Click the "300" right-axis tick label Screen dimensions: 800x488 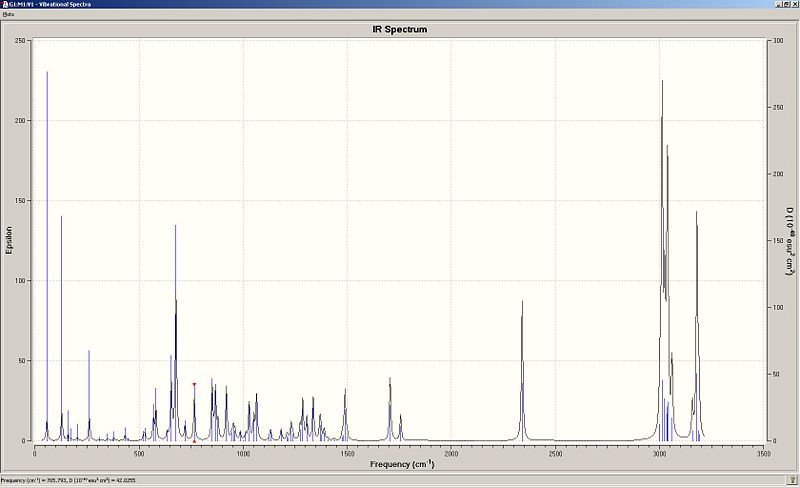click(x=778, y=40)
